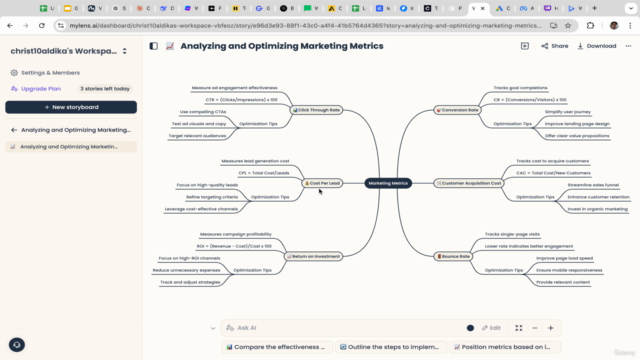The height and width of the screenshot is (360, 640).
Task: Open Chrome three-dot menu
Action: pyautogui.click(x=630, y=25)
